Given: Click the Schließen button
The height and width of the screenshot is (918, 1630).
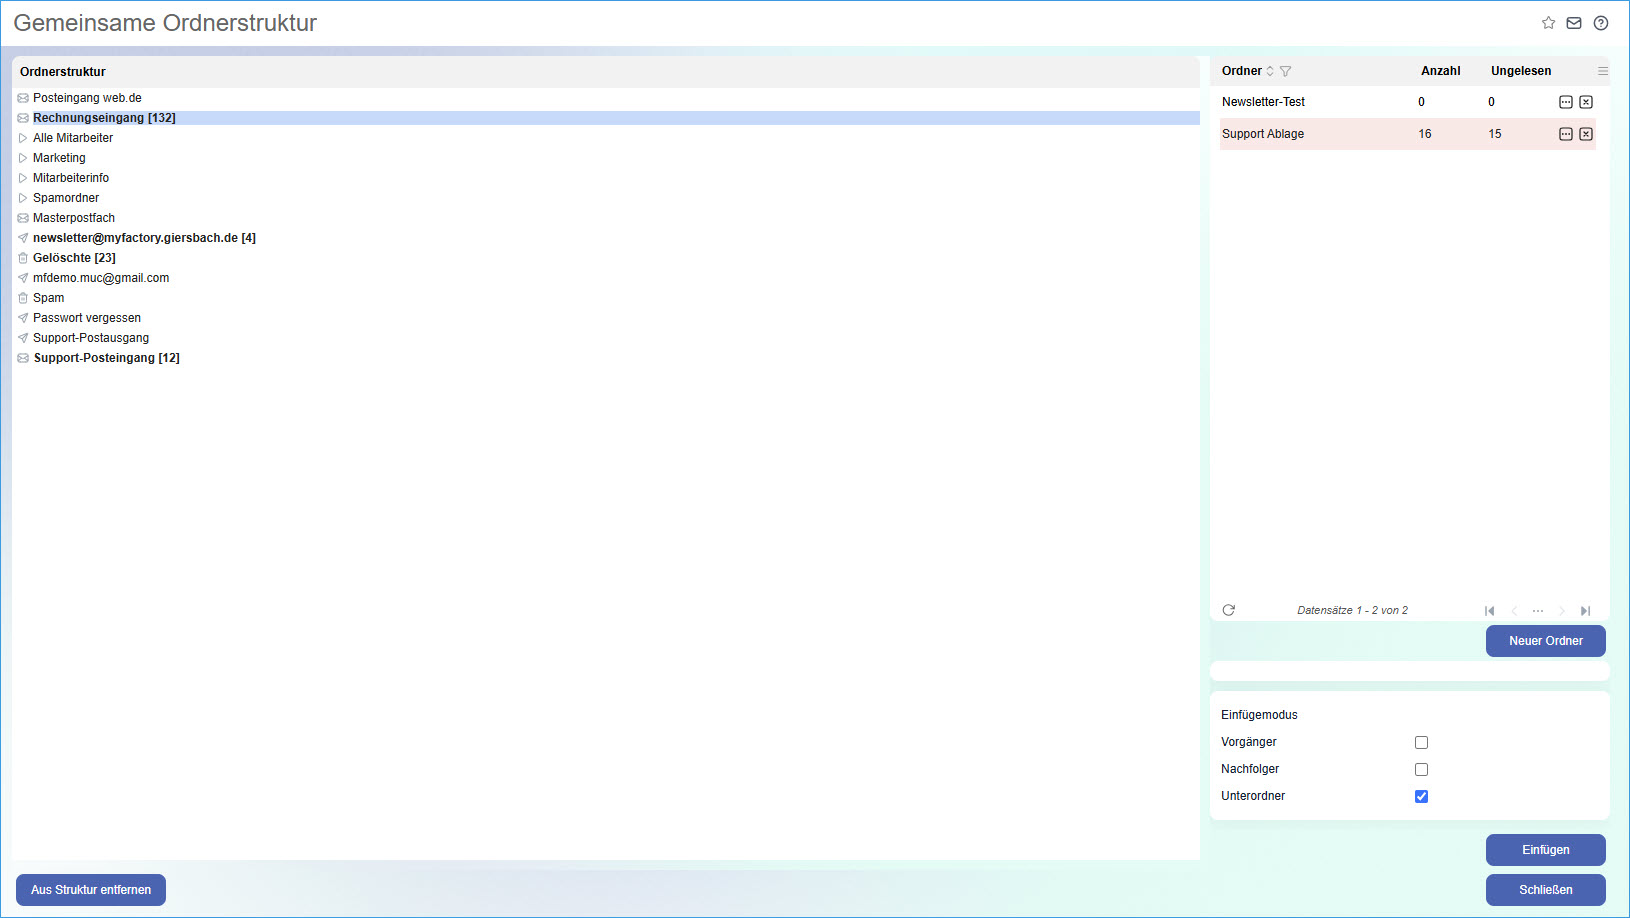Looking at the screenshot, I should point(1546,890).
